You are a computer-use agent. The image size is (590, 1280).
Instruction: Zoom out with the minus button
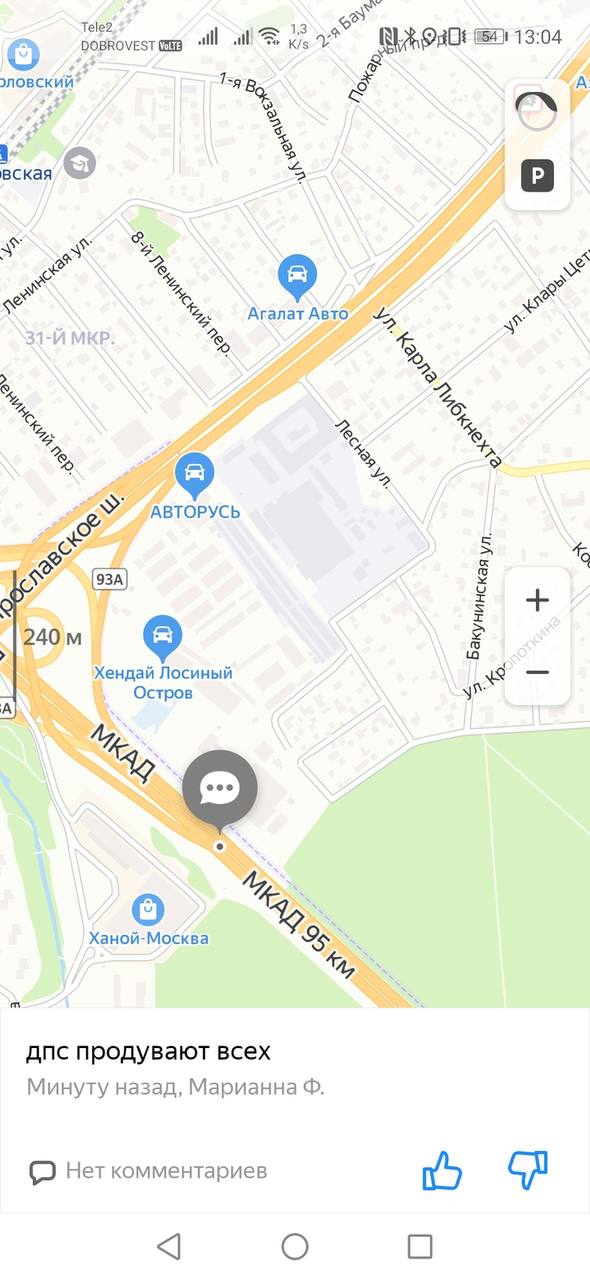(538, 672)
